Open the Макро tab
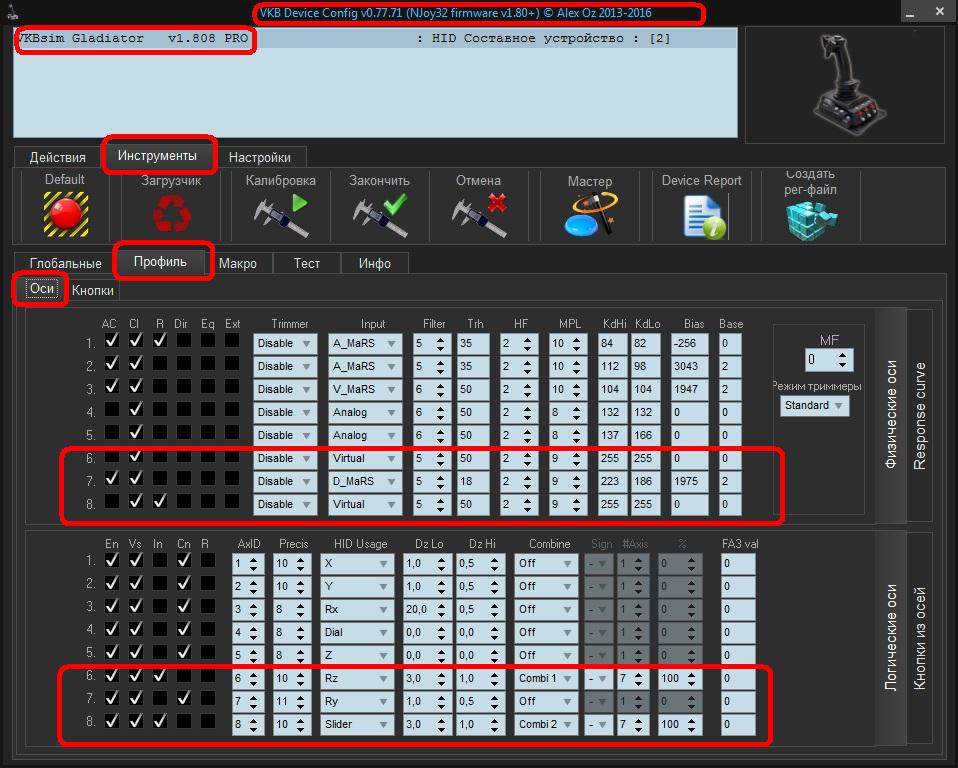Screen dimensions: 958x768 (x=238, y=263)
